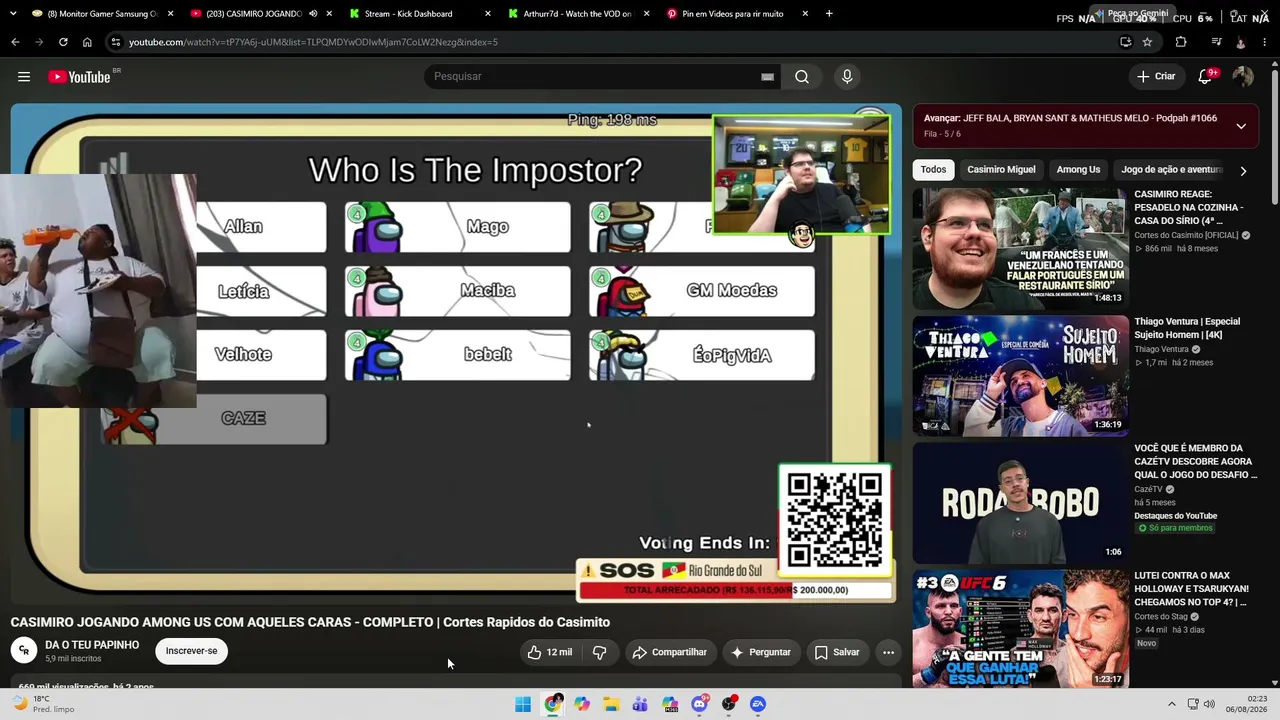Open the Thiago Ventura Especial video title
Image resolution: width=1280 pixels, height=720 pixels.
click(1187, 328)
